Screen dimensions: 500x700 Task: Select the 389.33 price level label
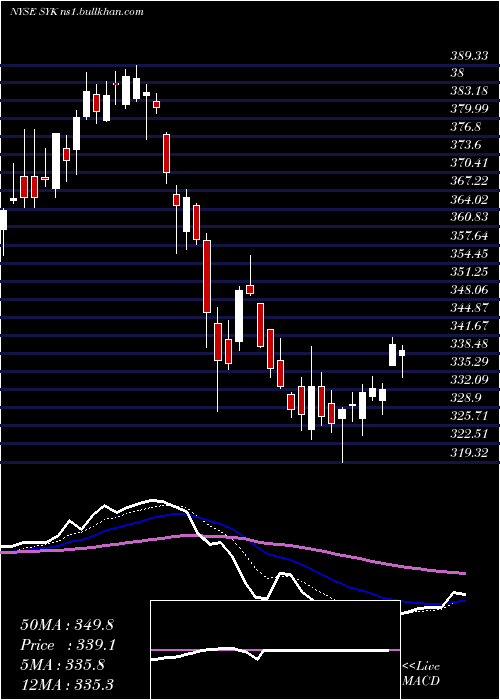(469, 55)
